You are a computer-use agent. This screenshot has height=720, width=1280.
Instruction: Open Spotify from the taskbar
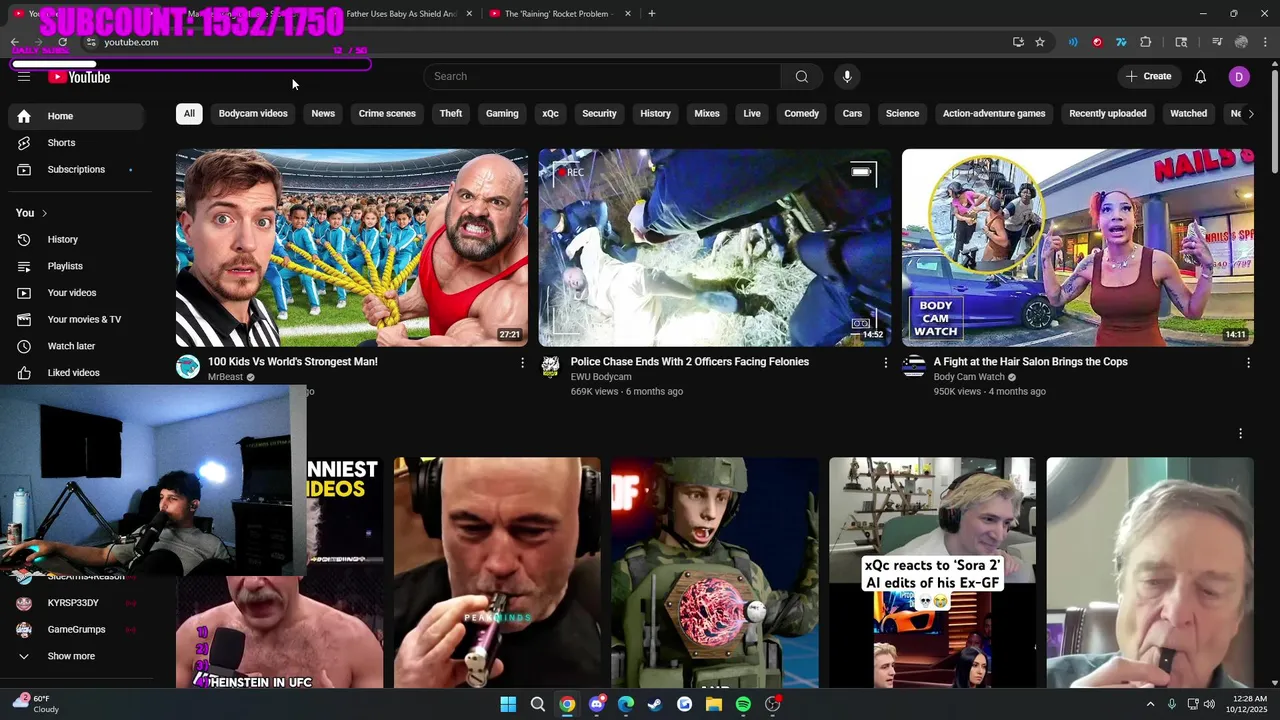coord(743,705)
